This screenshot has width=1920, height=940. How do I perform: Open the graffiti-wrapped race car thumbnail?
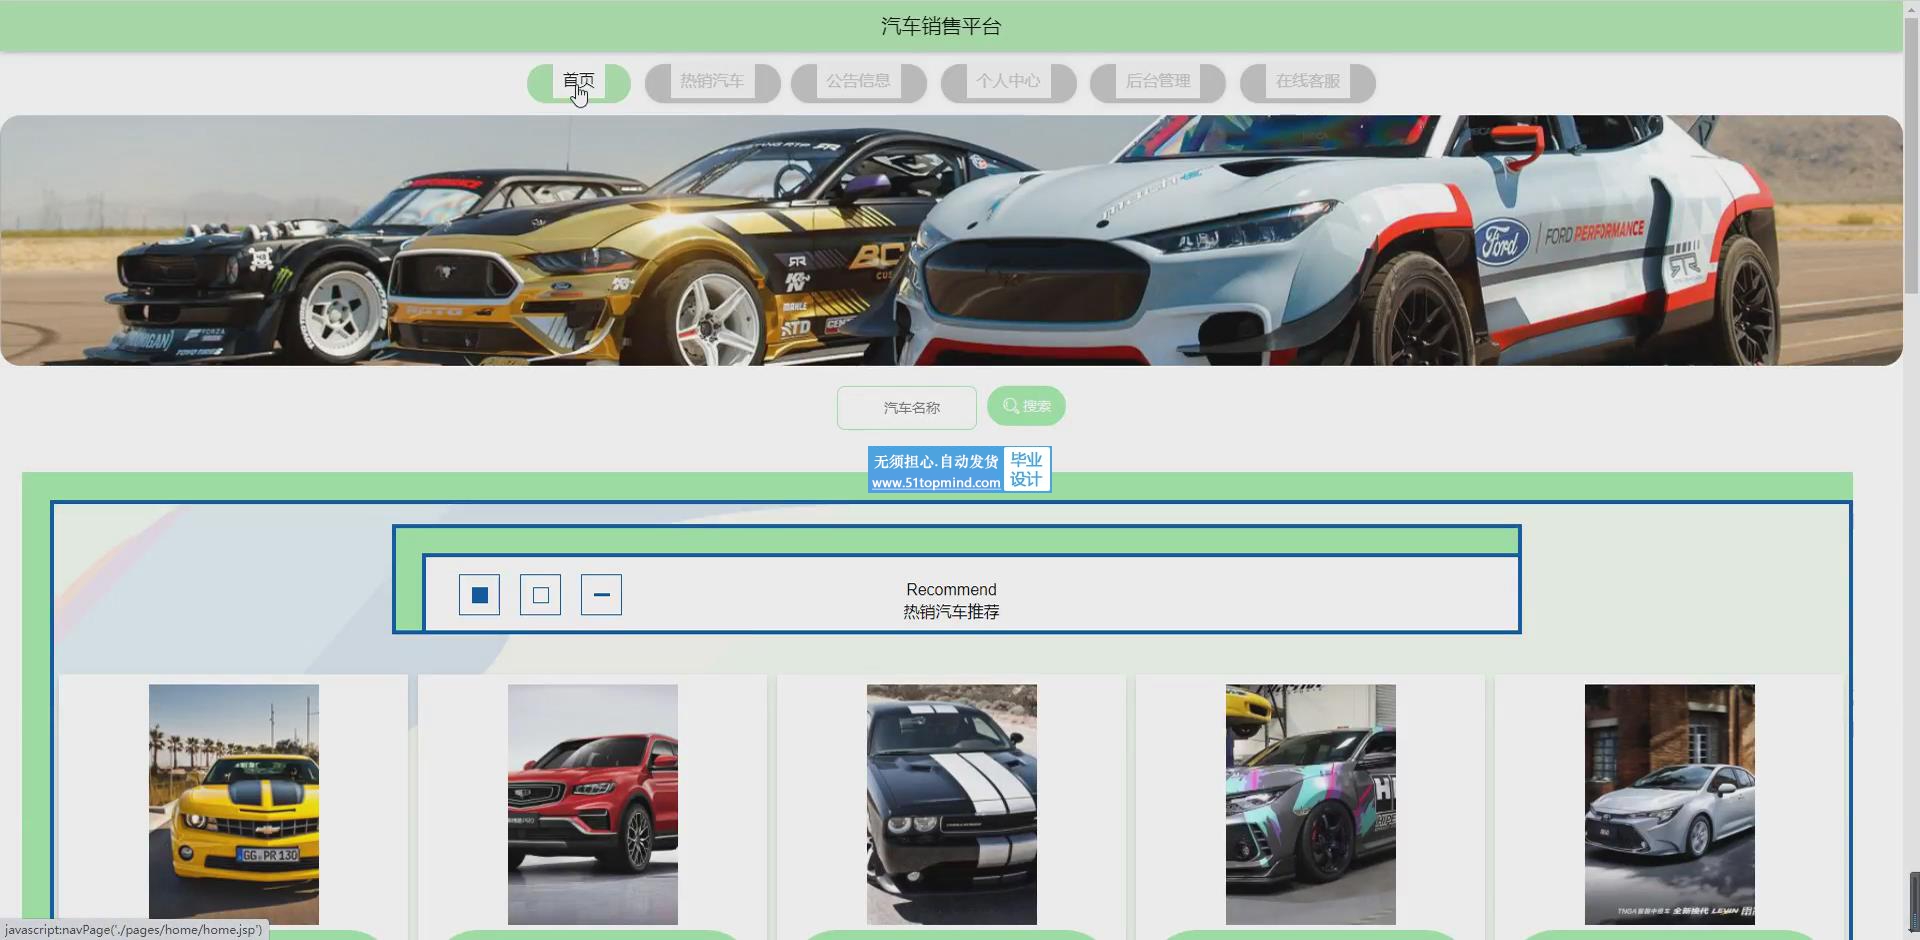coord(1311,805)
